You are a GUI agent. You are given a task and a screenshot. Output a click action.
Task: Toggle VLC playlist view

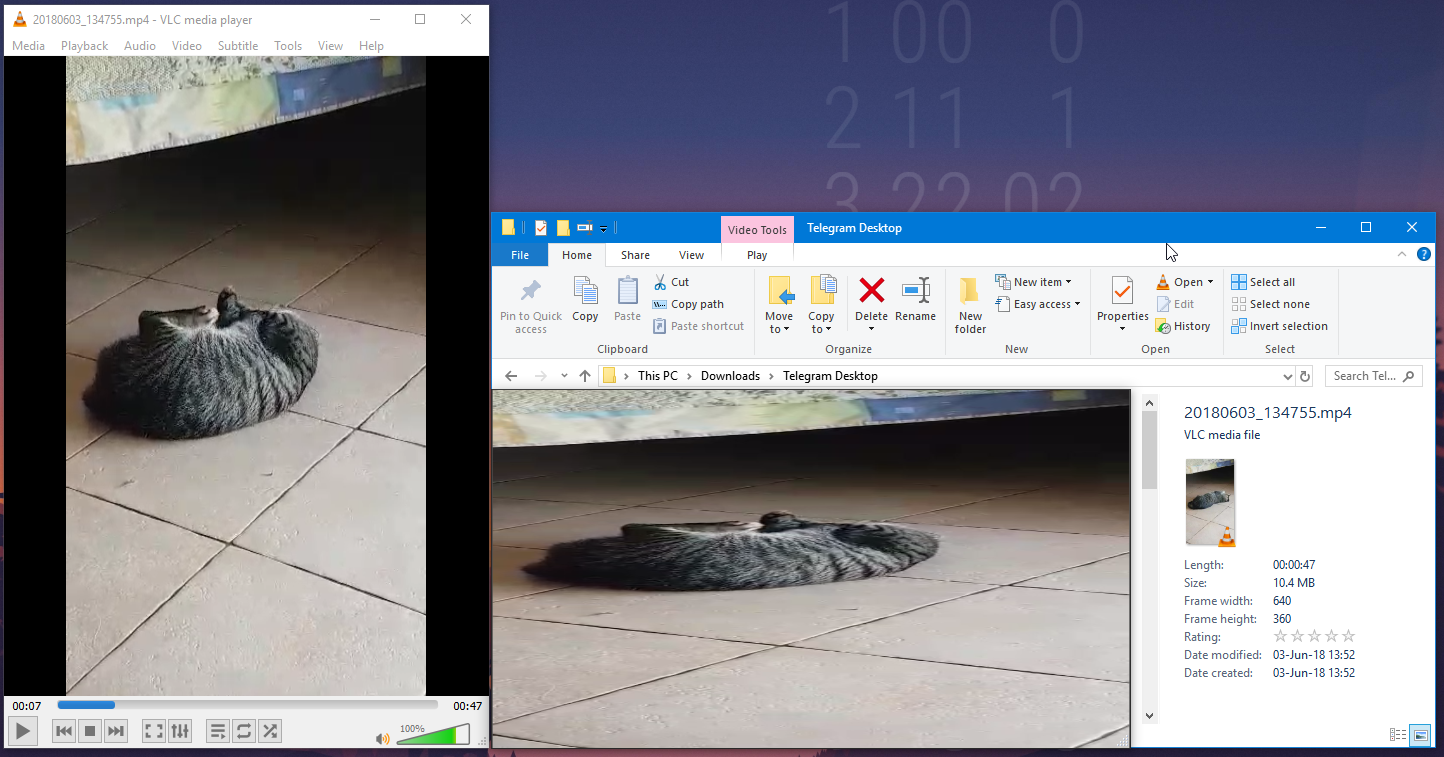tap(218, 731)
